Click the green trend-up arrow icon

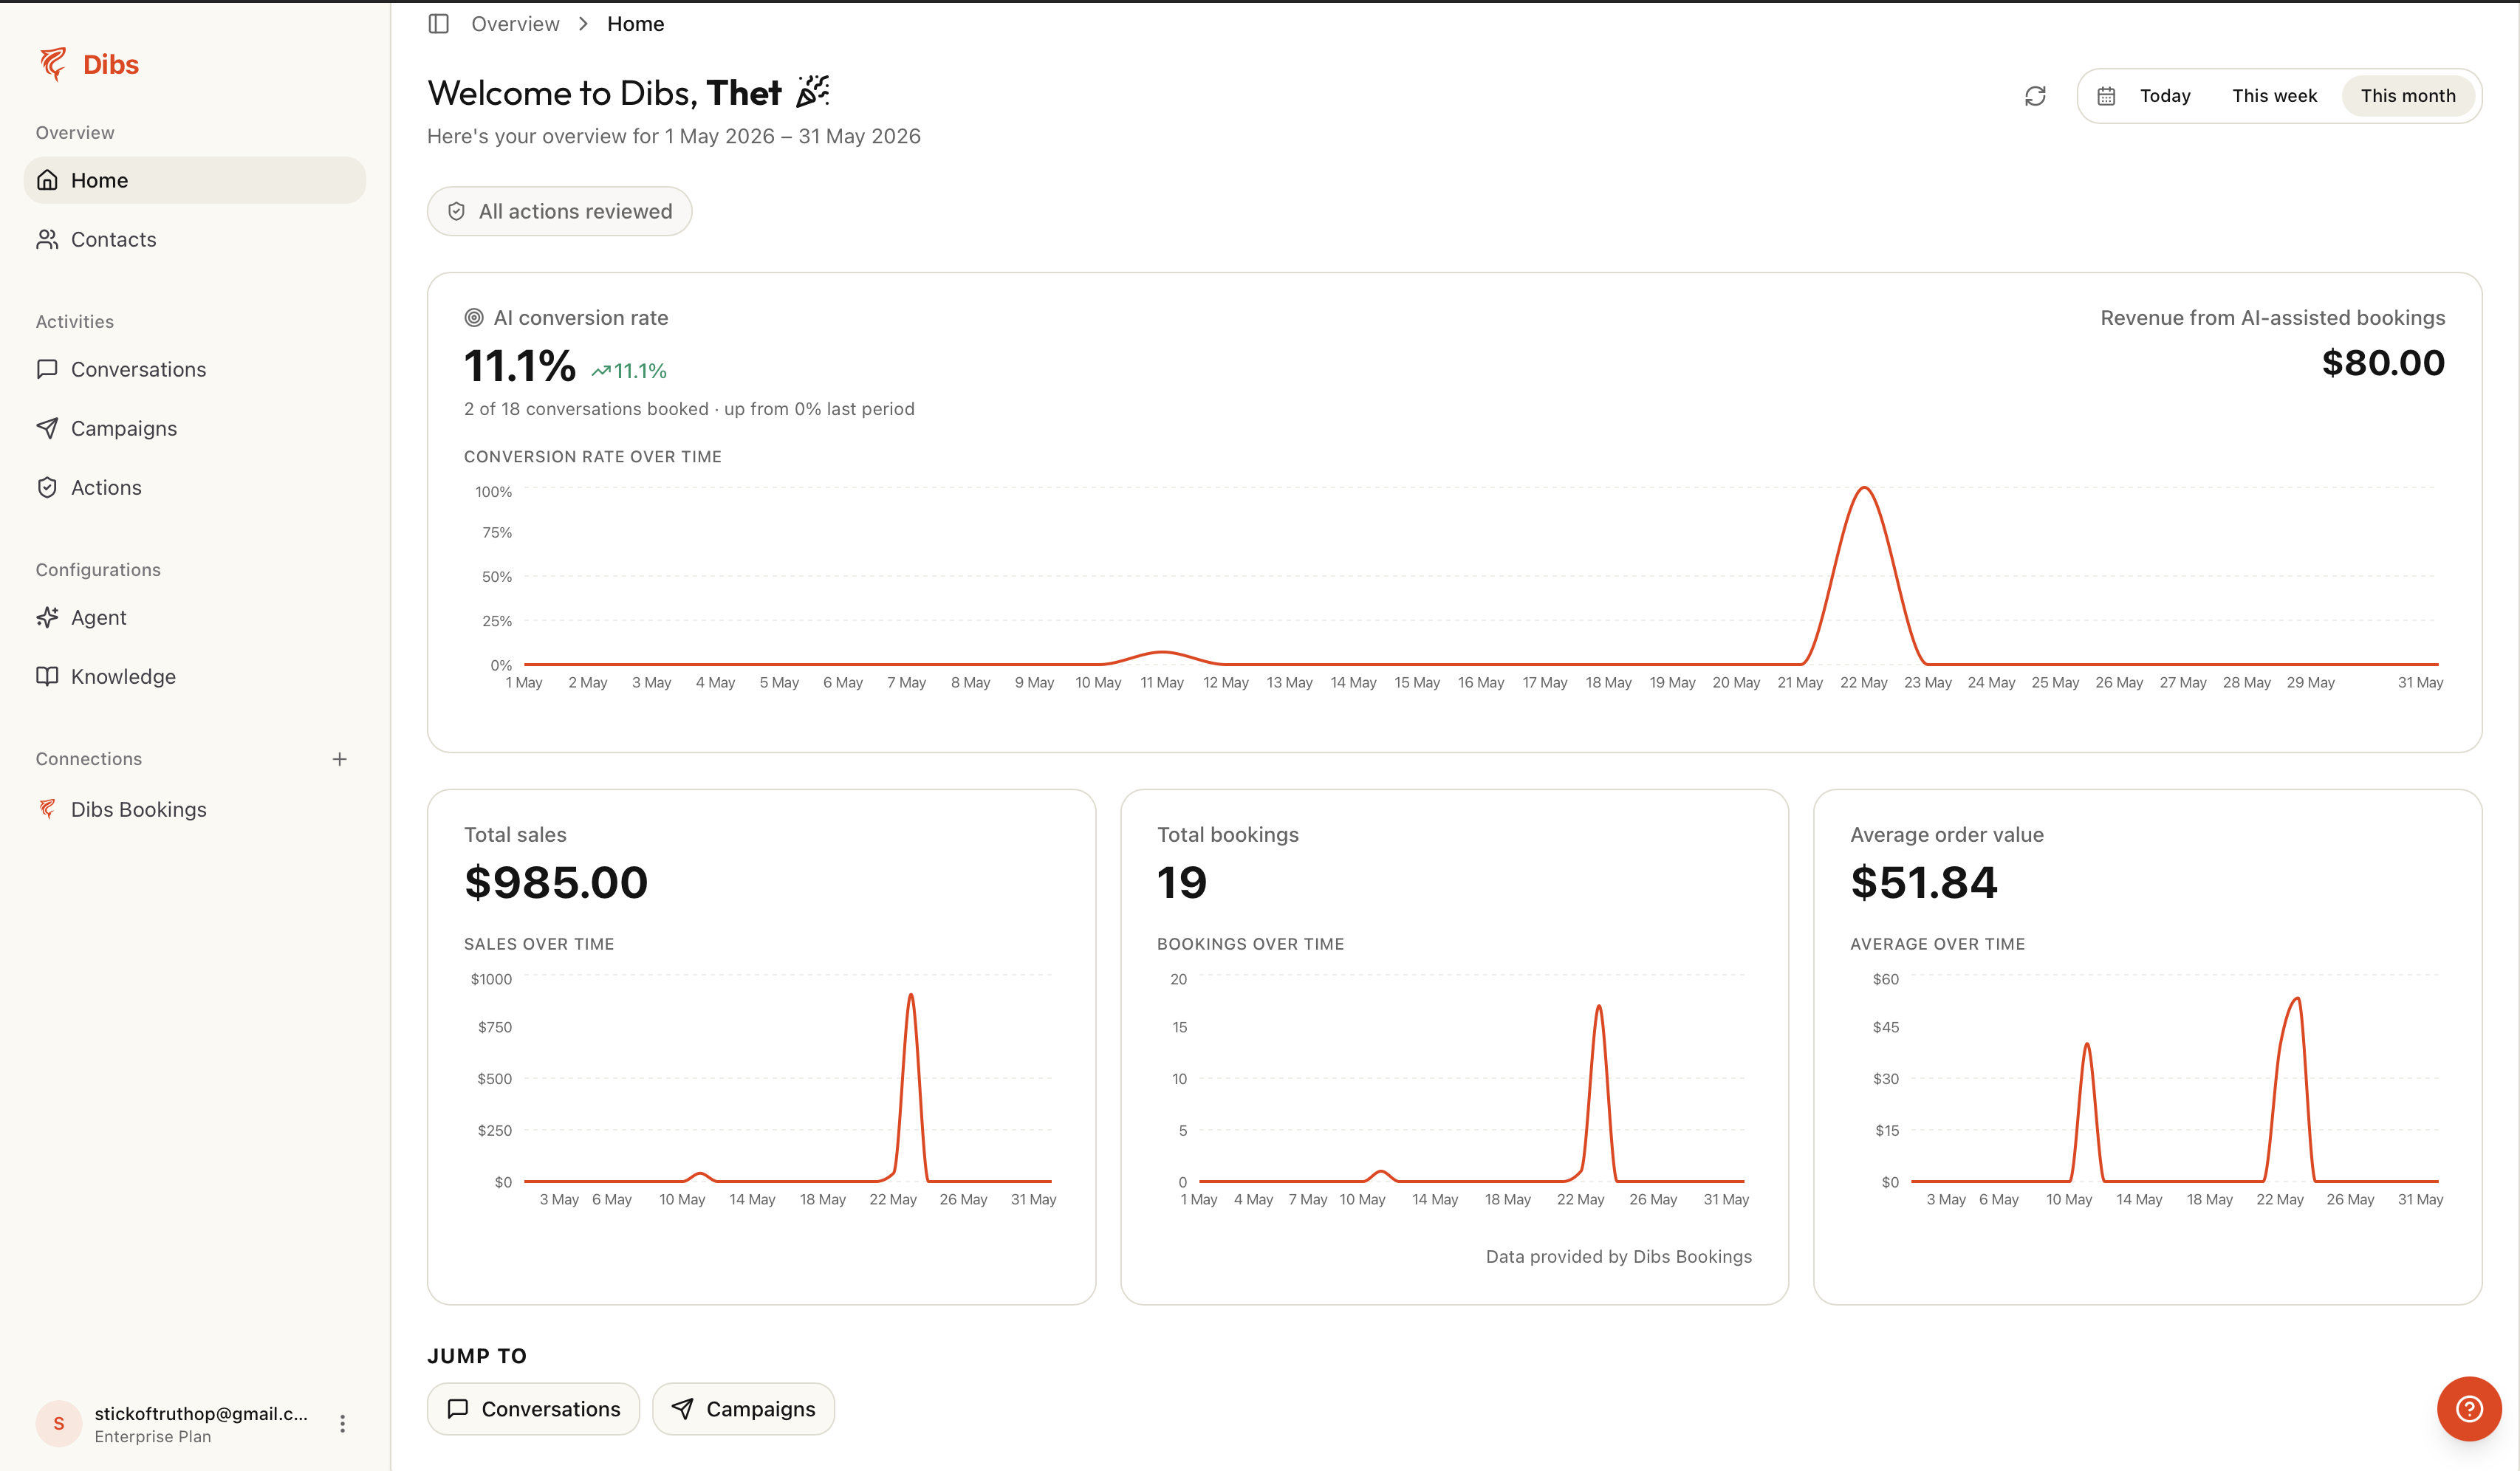coord(600,371)
